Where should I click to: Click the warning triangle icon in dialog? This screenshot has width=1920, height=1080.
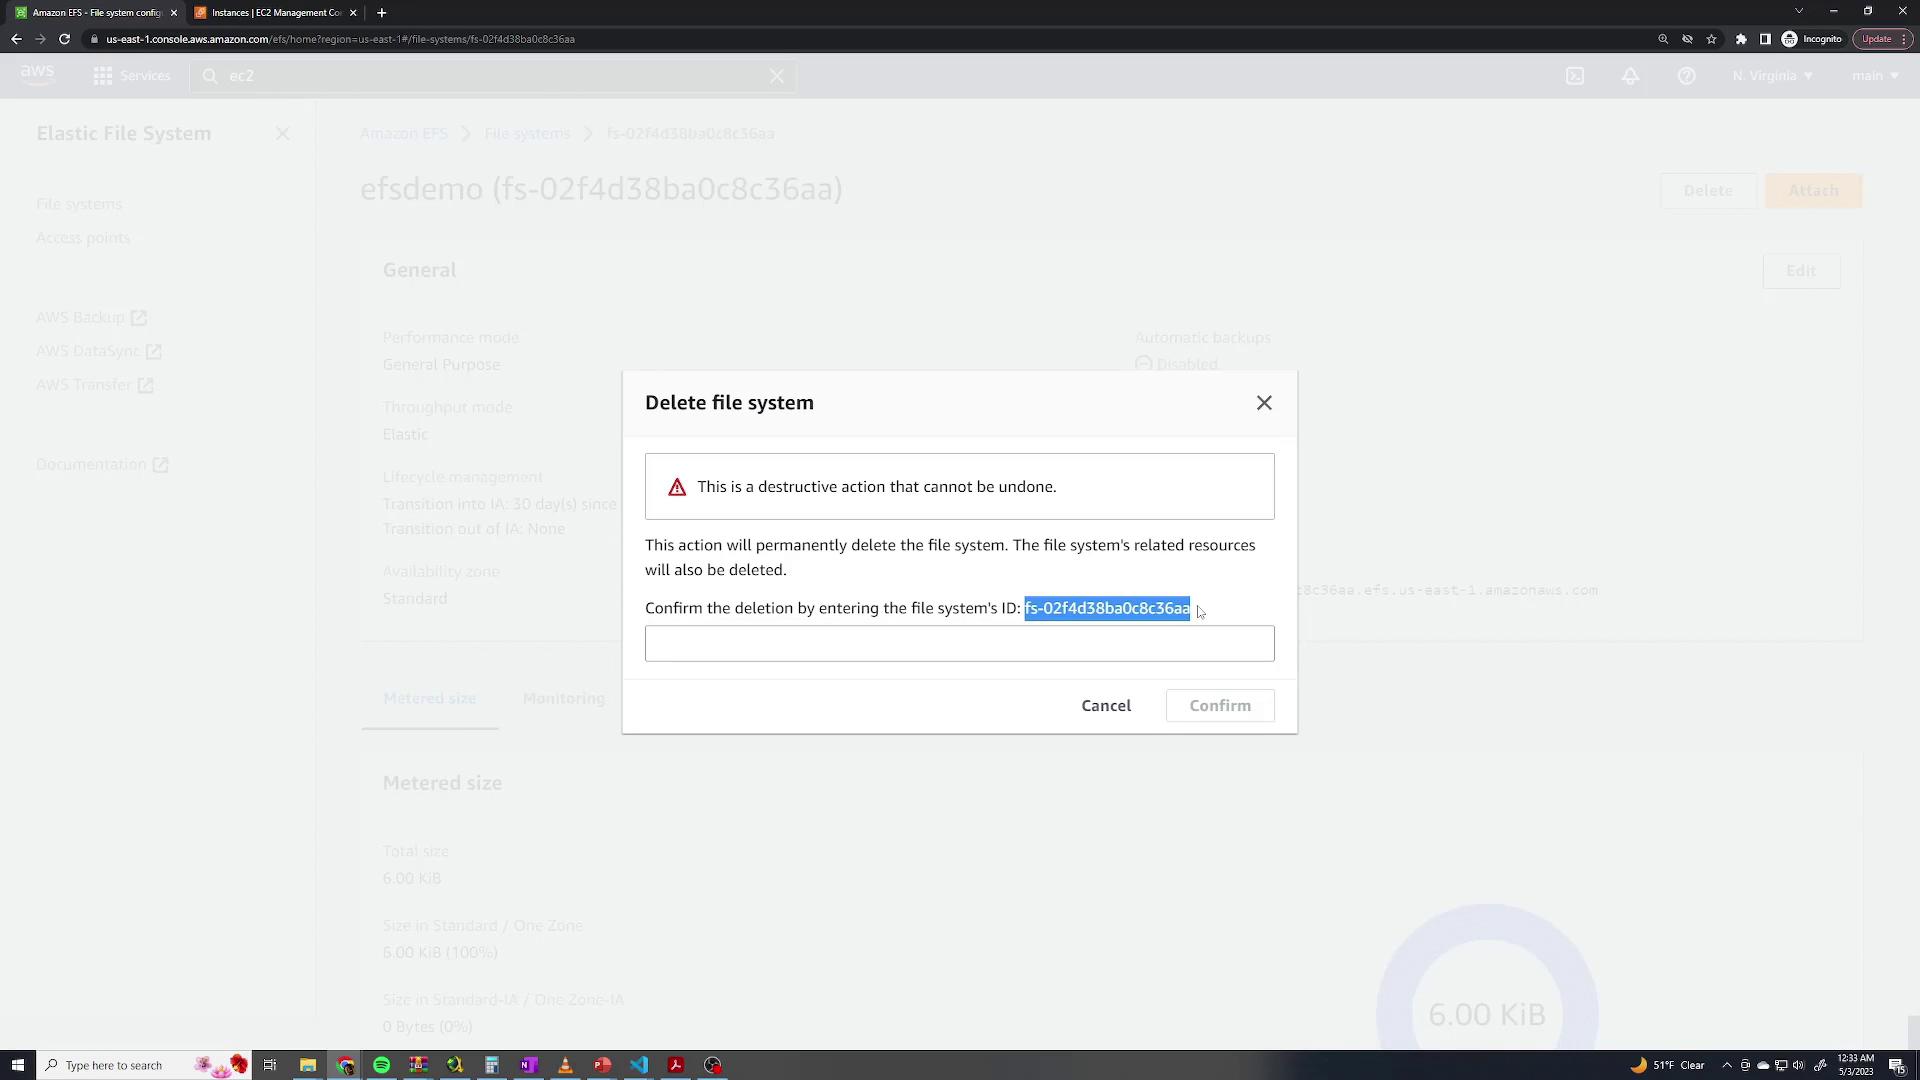[676, 487]
